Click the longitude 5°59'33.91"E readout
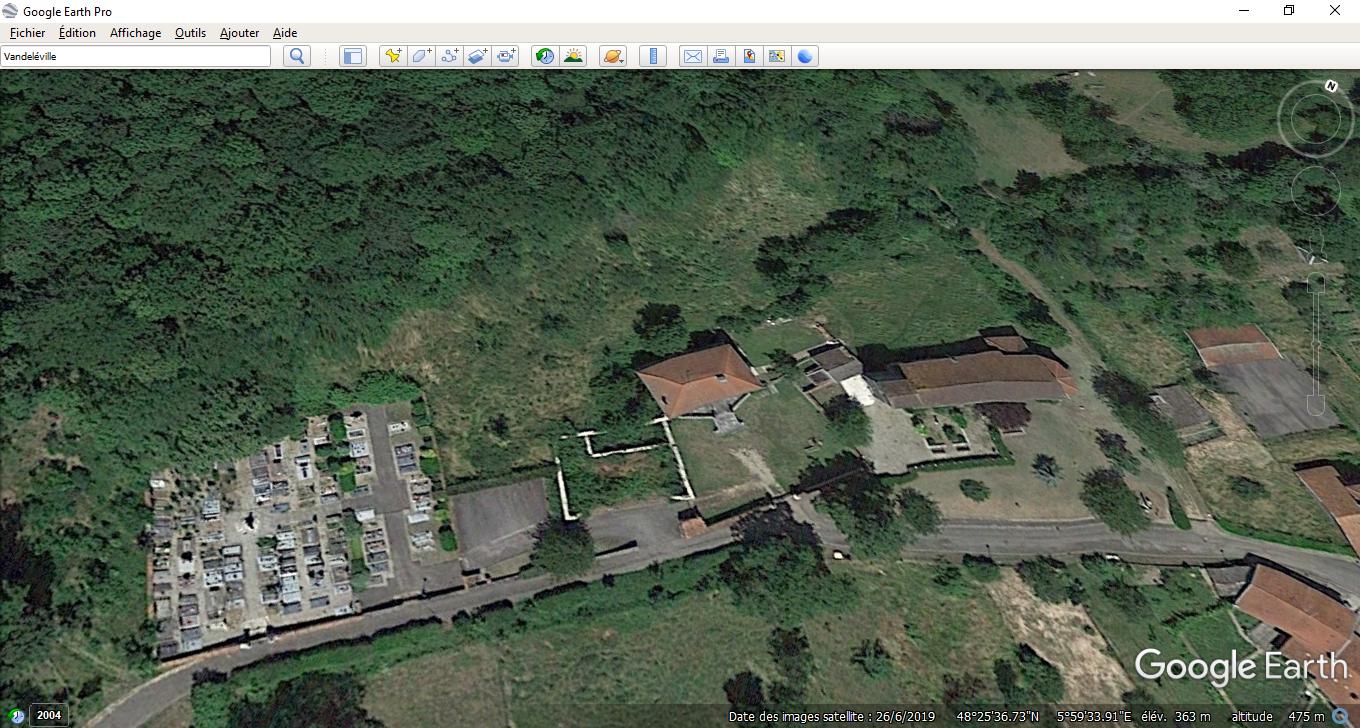The width and height of the screenshot is (1360, 728). pos(1094,716)
